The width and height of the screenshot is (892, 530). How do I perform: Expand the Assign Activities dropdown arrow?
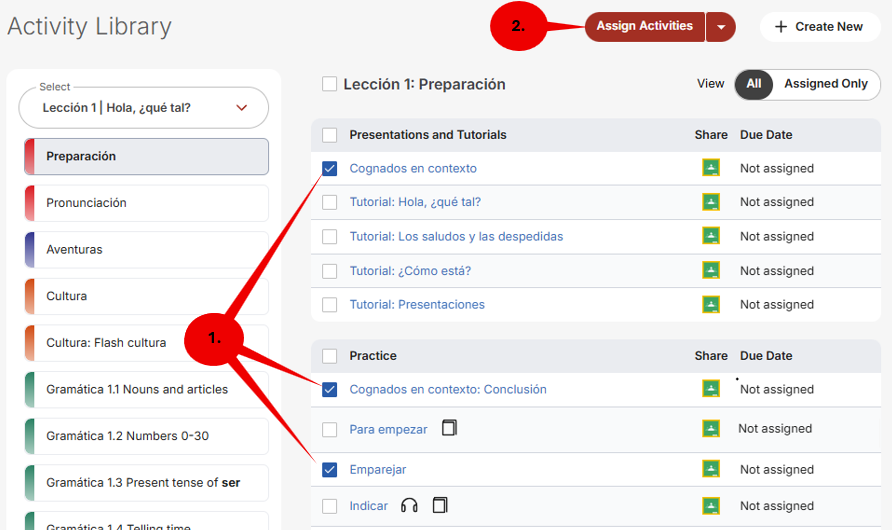(x=721, y=27)
